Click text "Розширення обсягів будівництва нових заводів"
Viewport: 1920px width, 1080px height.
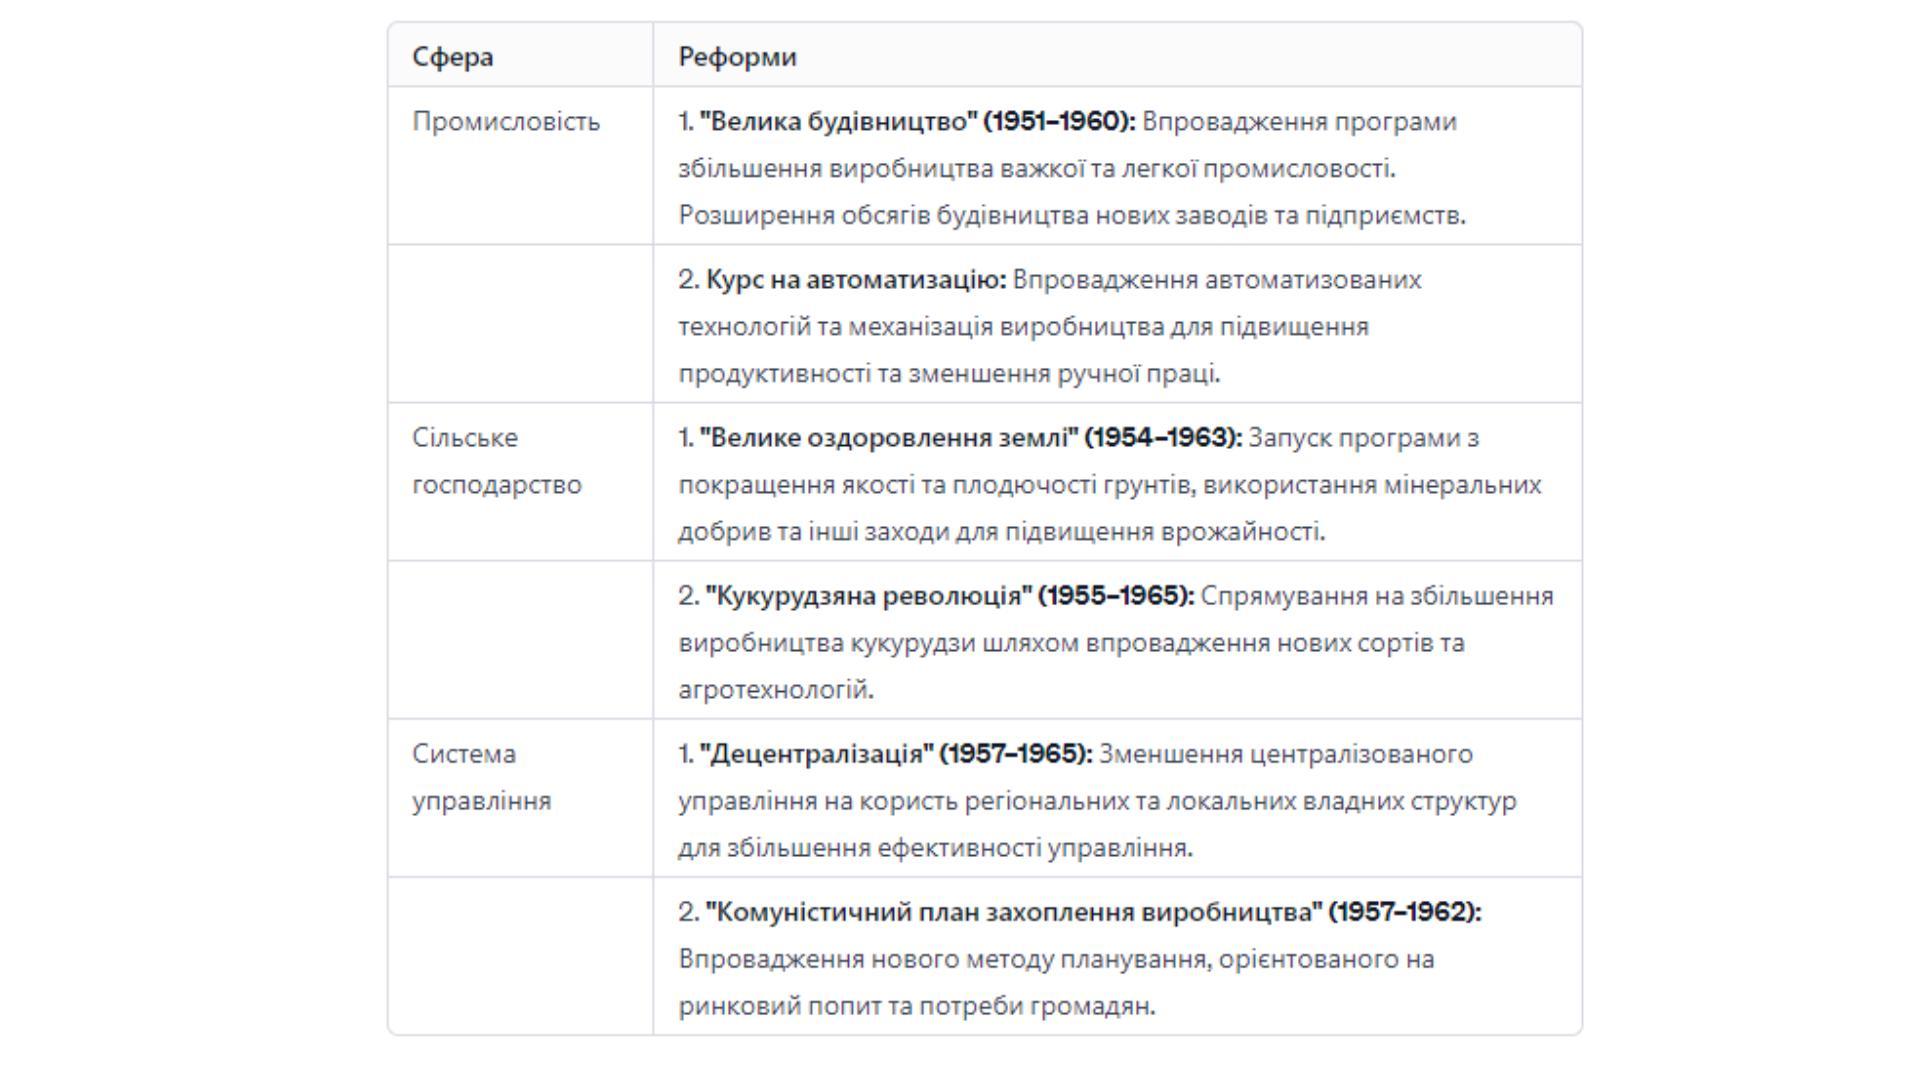(972, 215)
